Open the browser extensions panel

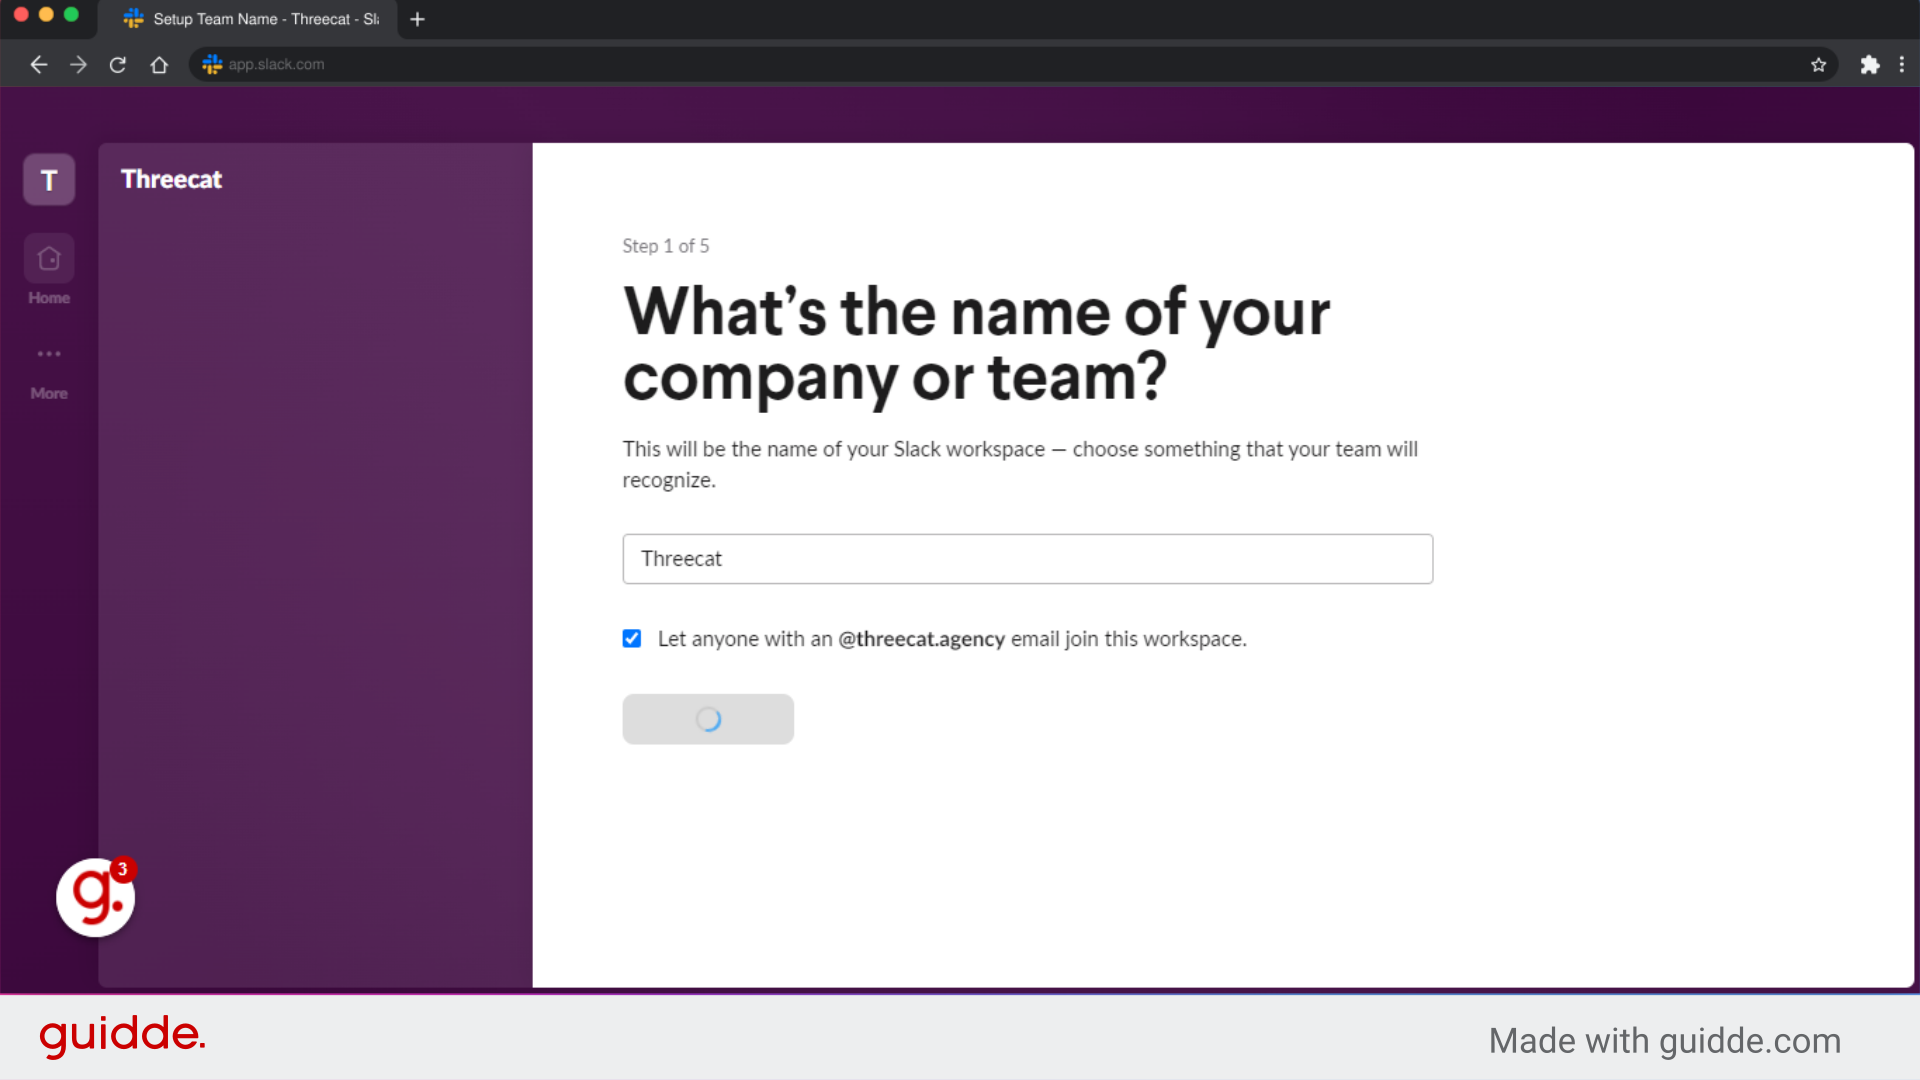coord(1870,64)
